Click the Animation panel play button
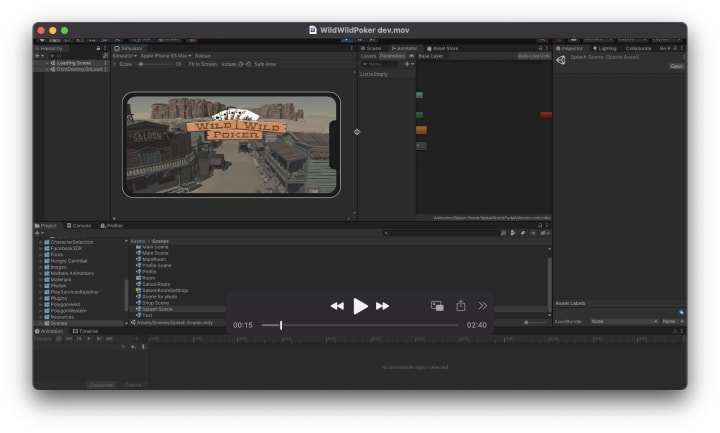Viewport: 720px width, 433px height. [89, 339]
